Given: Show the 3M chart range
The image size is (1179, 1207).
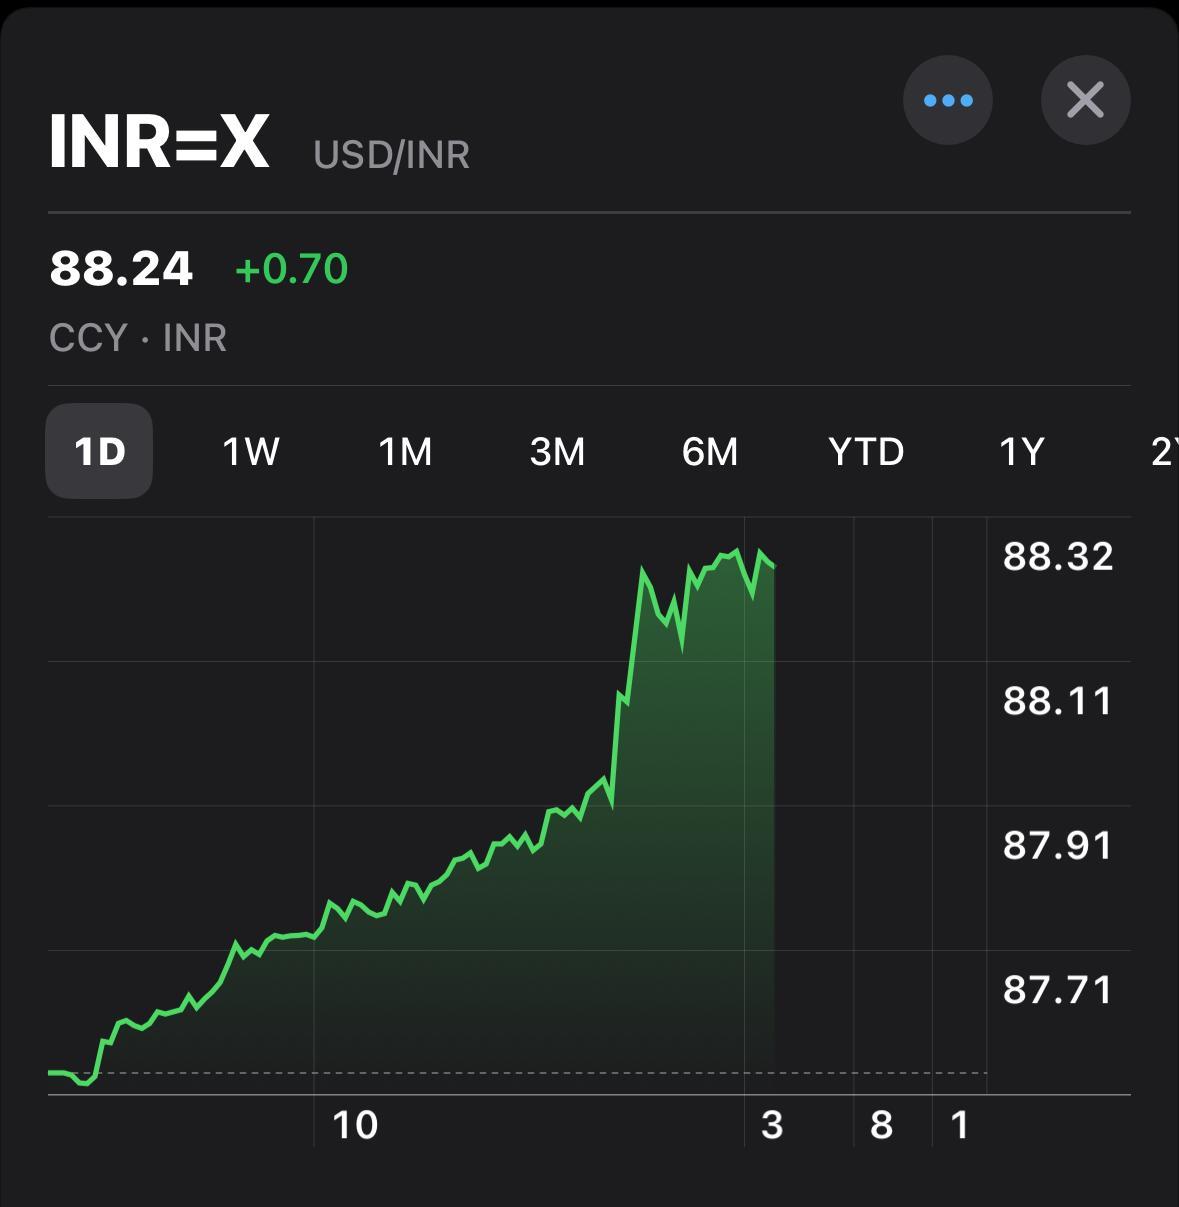Looking at the screenshot, I should (x=557, y=451).
